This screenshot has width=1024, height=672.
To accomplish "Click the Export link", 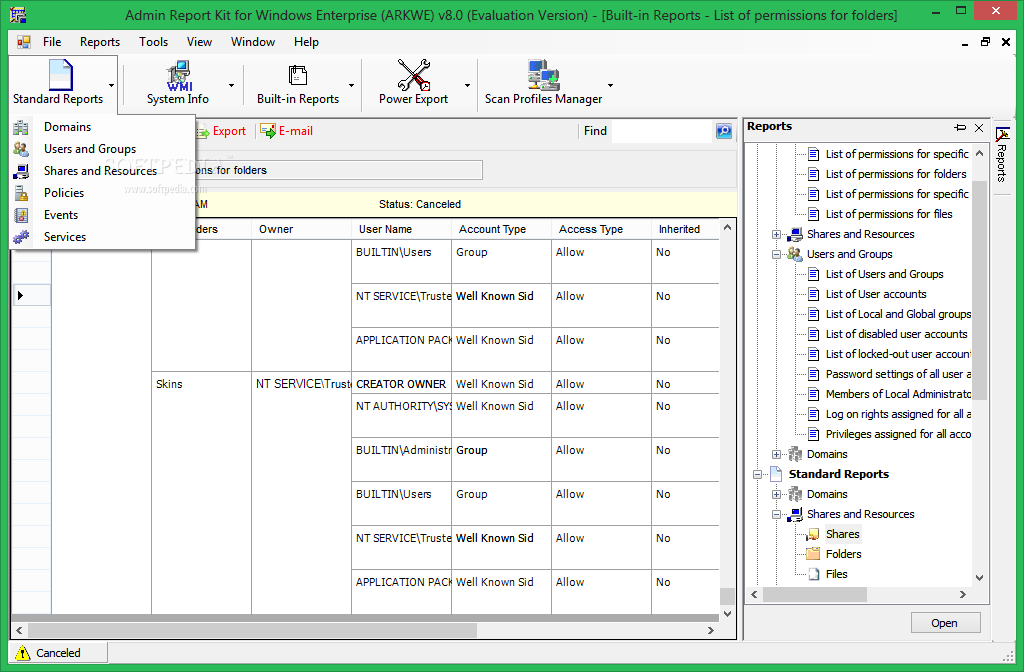I will [x=229, y=131].
